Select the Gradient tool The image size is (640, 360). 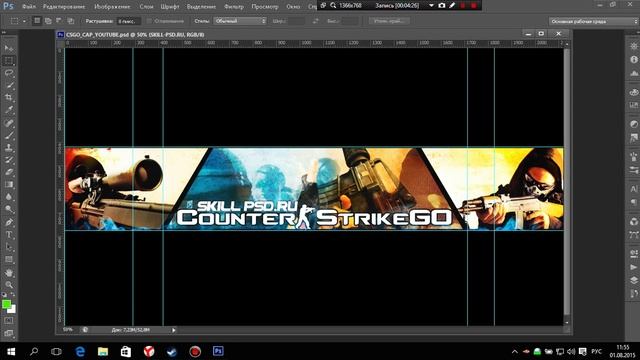tap(9, 184)
